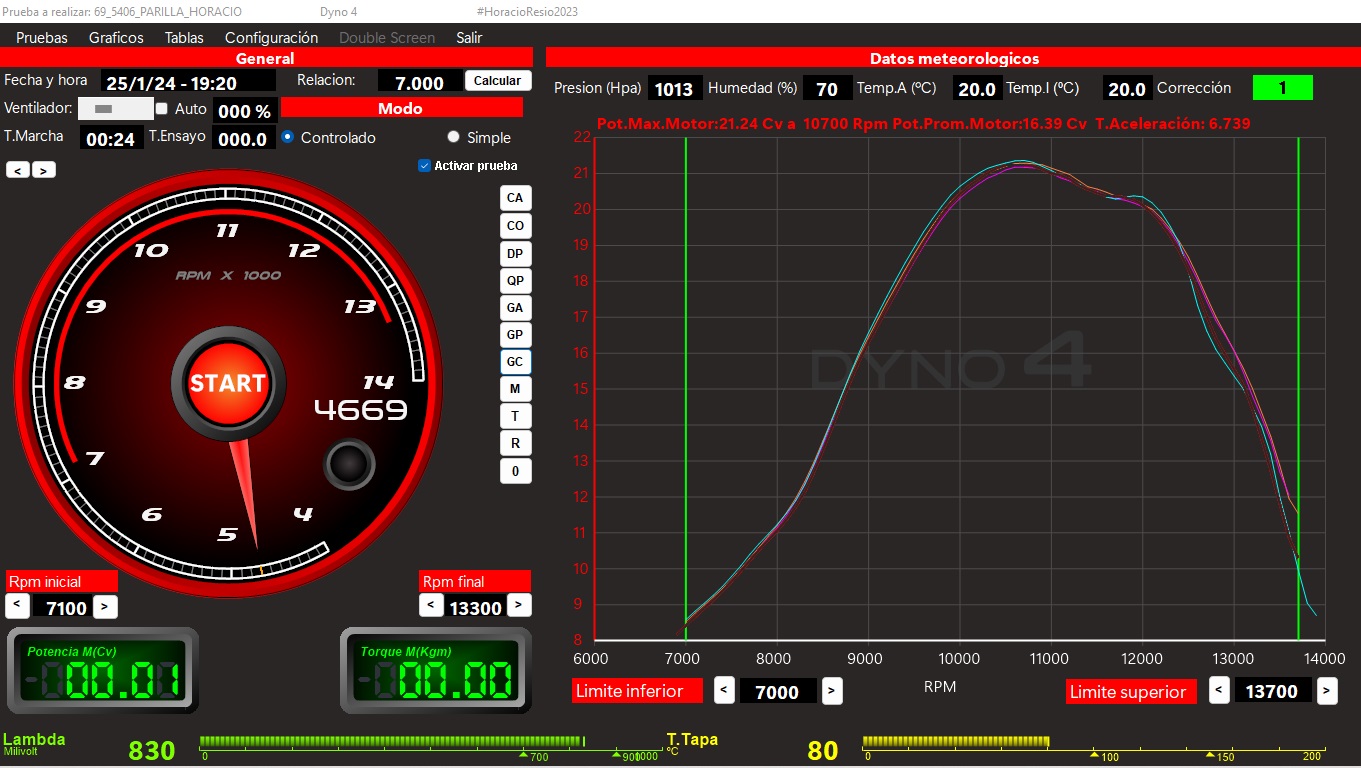Click the CA side button
Image resolution: width=1361 pixels, height=768 pixels.
[x=515, y=198]
